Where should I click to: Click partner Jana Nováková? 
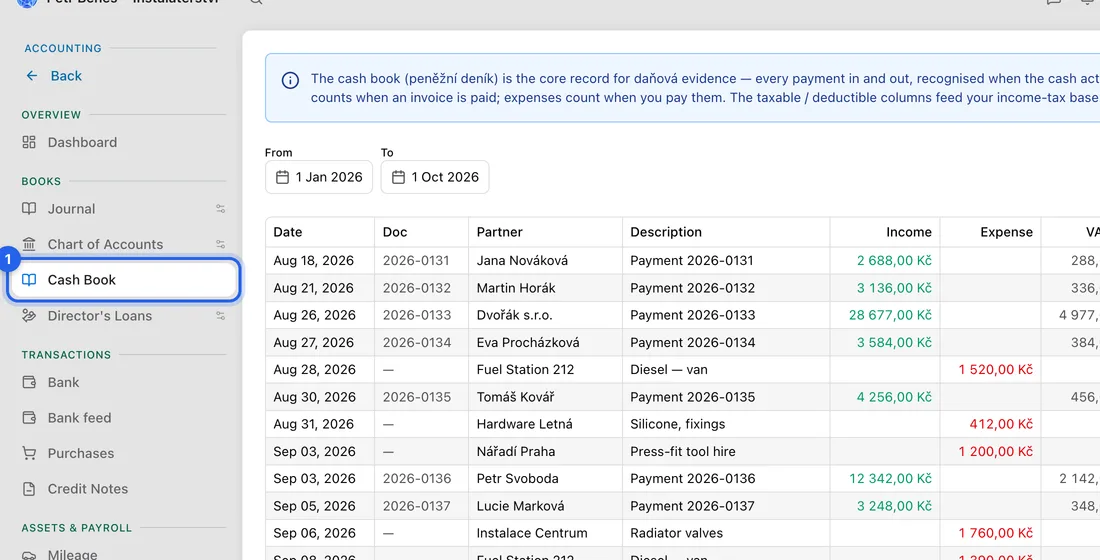tap(522, 260)
